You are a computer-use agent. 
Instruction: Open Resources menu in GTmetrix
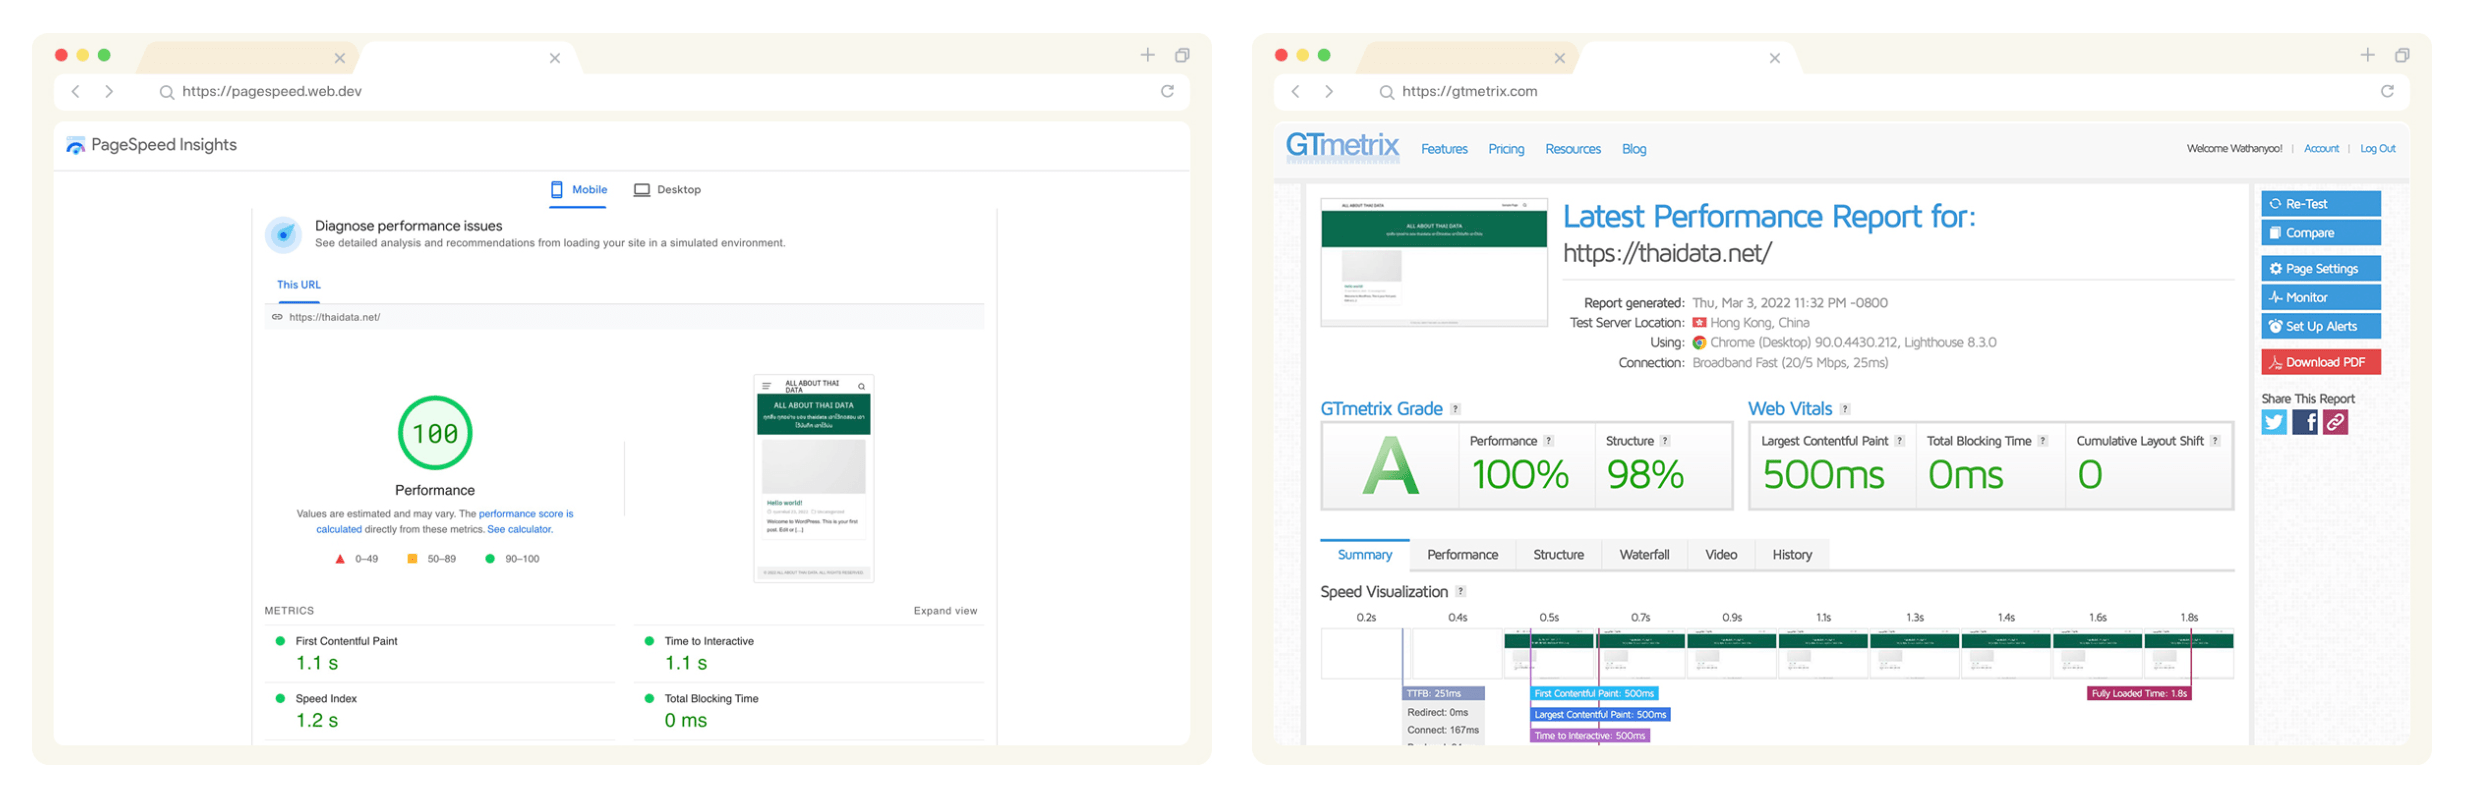coord(1573,149)
